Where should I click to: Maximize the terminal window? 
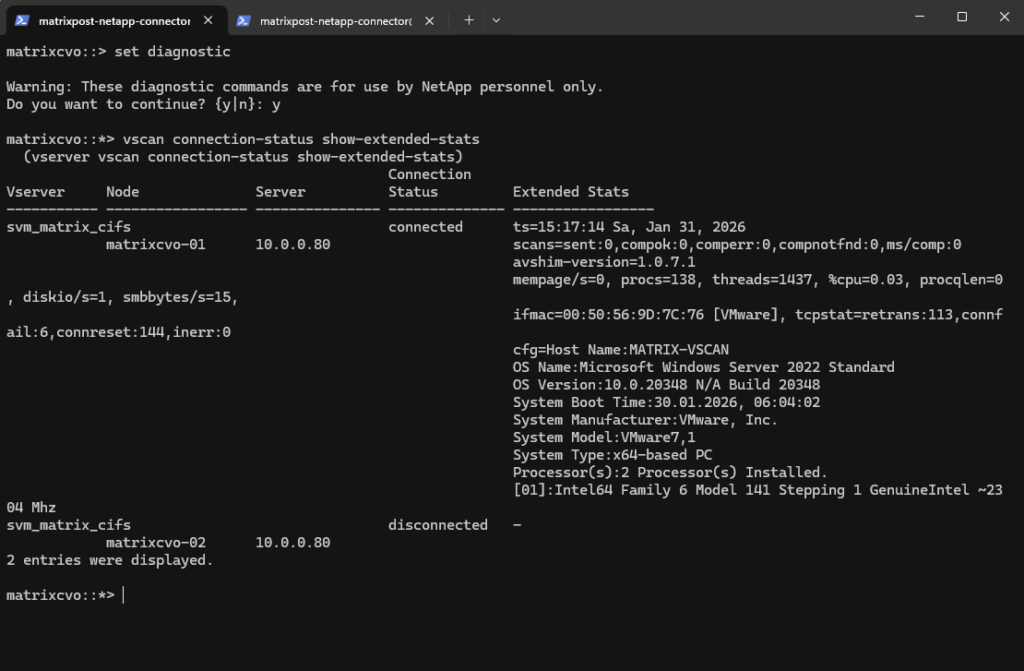coord(961,16)
